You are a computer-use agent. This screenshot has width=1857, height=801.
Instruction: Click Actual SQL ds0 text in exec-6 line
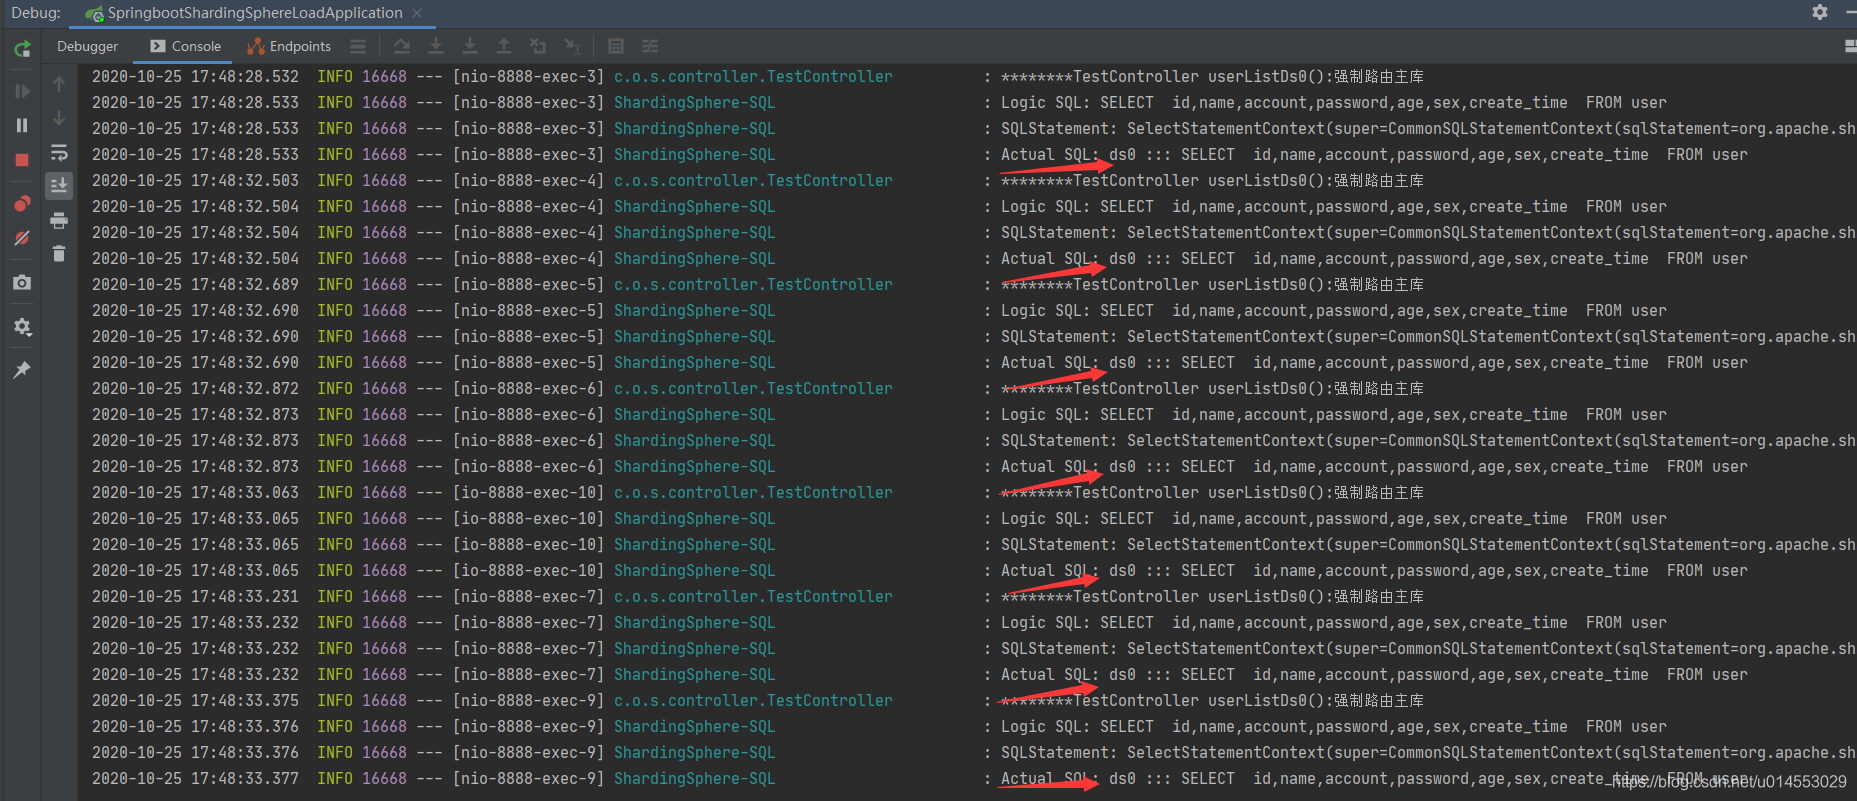pos(1374,466)
